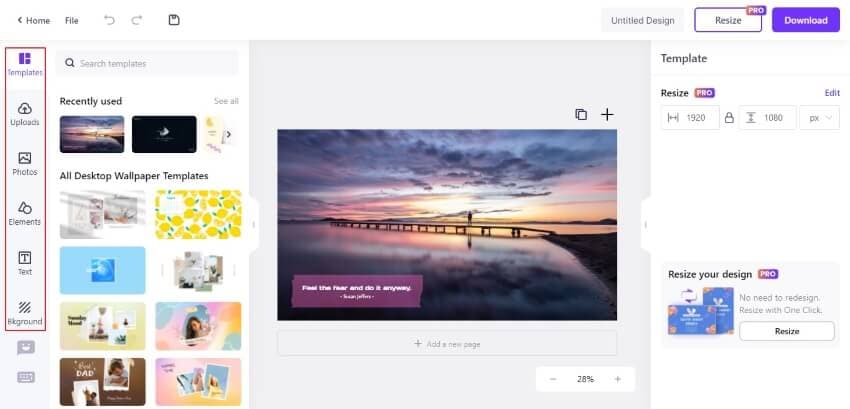Select the Text tool in sidebar
Screen dimensions: 850x409
[25, 264]
